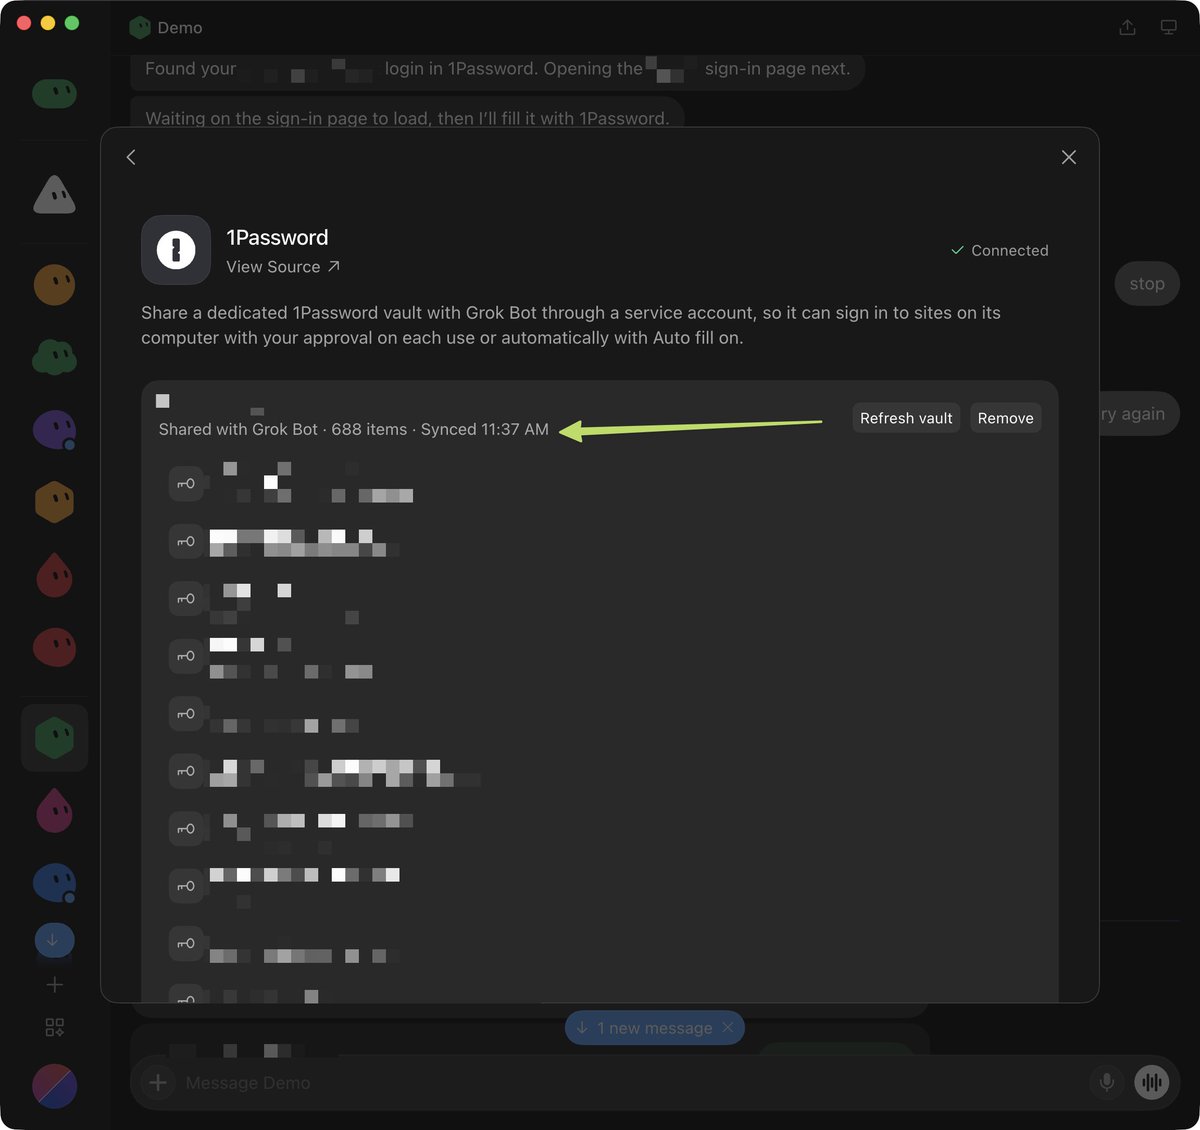Click the stop button in the chat
Screen dimensions: 1200x1130
coord(1147,284)
